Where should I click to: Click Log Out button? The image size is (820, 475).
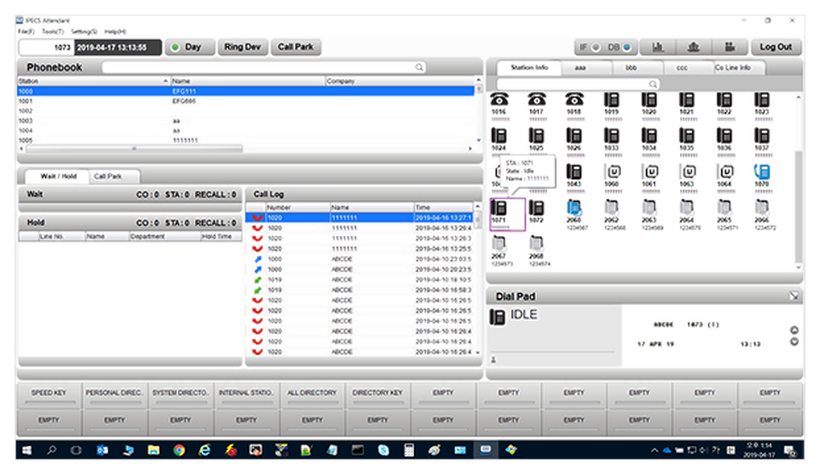coord(776,47)
